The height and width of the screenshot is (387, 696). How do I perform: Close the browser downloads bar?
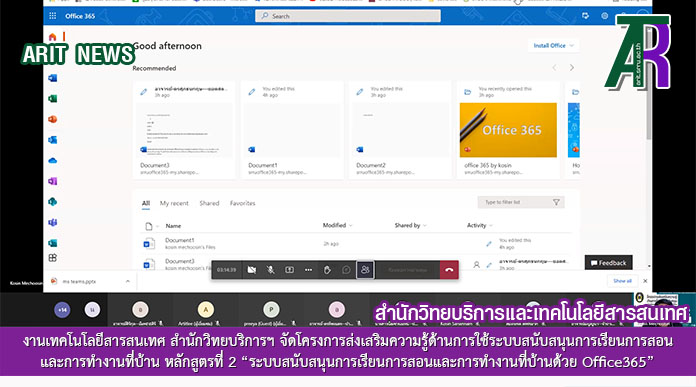click(645, 281)
